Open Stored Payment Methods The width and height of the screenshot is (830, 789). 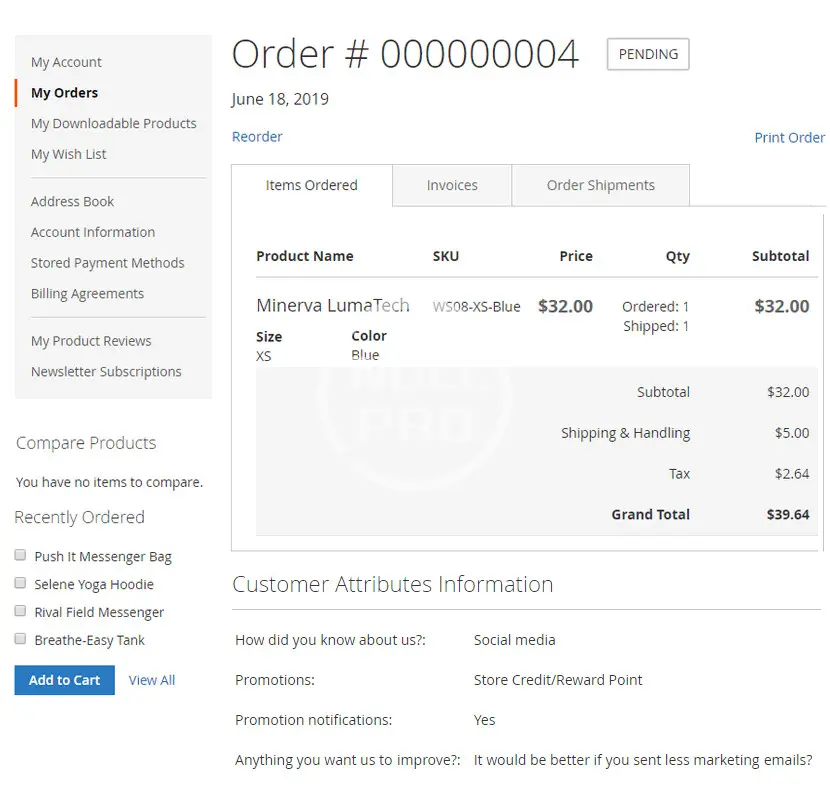click(107, 263)
